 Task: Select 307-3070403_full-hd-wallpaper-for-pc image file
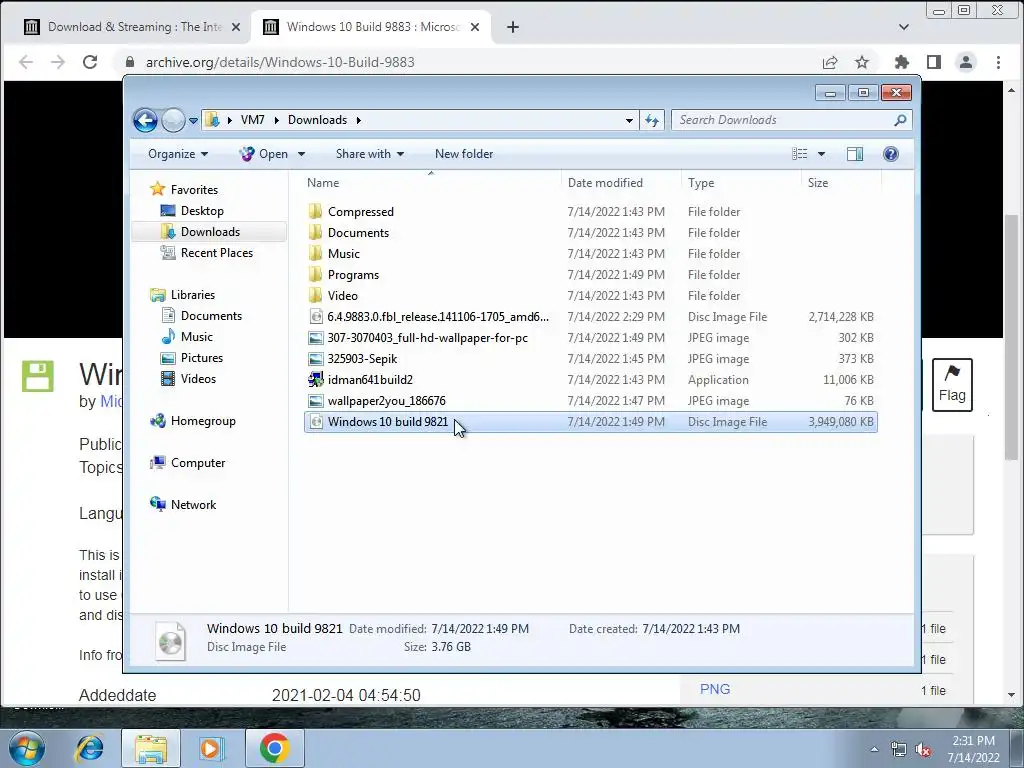[427, 338]
